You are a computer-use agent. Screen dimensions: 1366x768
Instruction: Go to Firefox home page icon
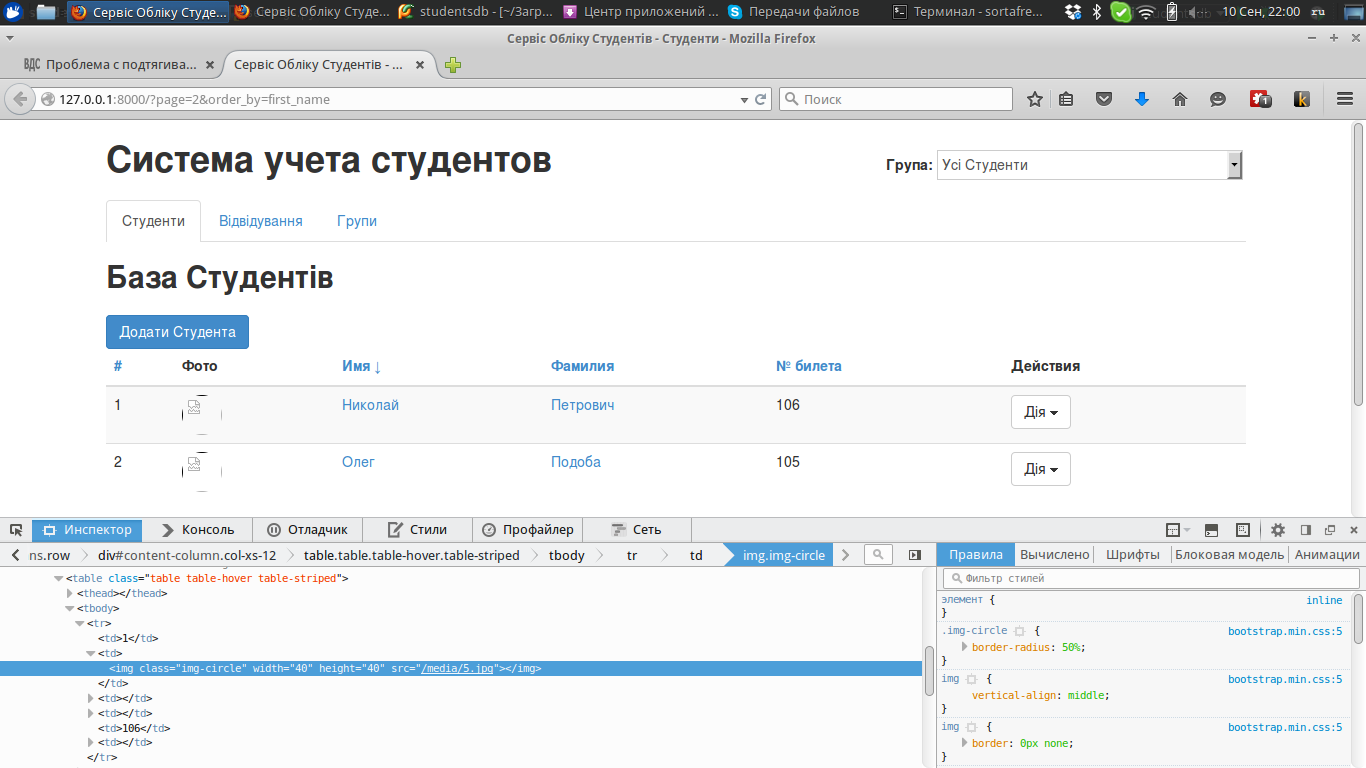pos(1180,99)
